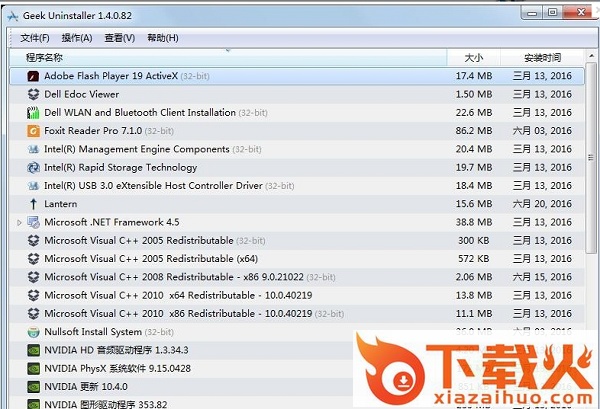Open the 帮助(H) menu
600x409 pixels.
click(x=163, y=38)
